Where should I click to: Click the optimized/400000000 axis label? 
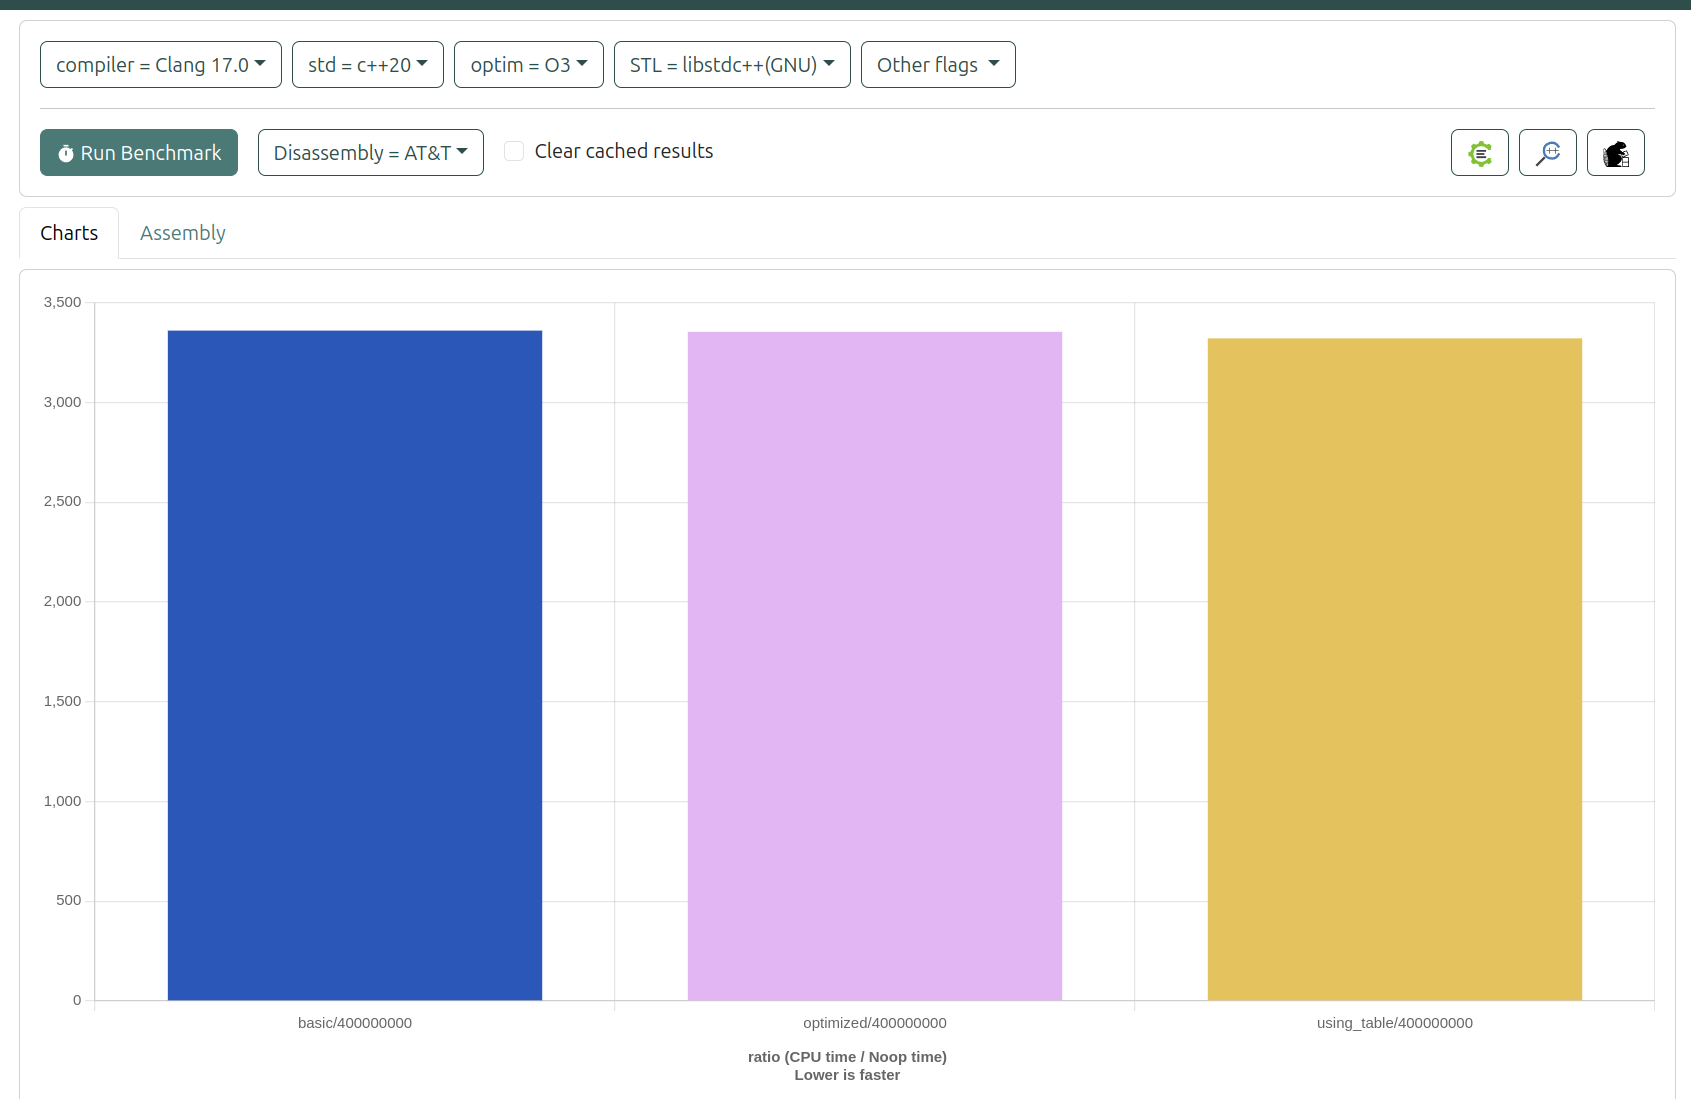pyautogui.click(x=874, y=1023)
